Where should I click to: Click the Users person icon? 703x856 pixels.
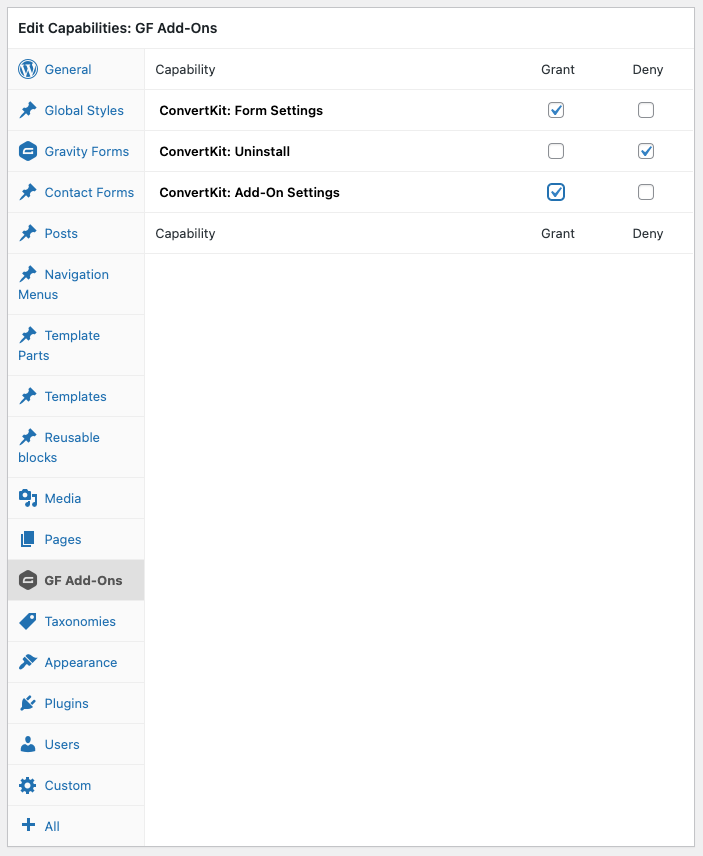coord(28,744)
